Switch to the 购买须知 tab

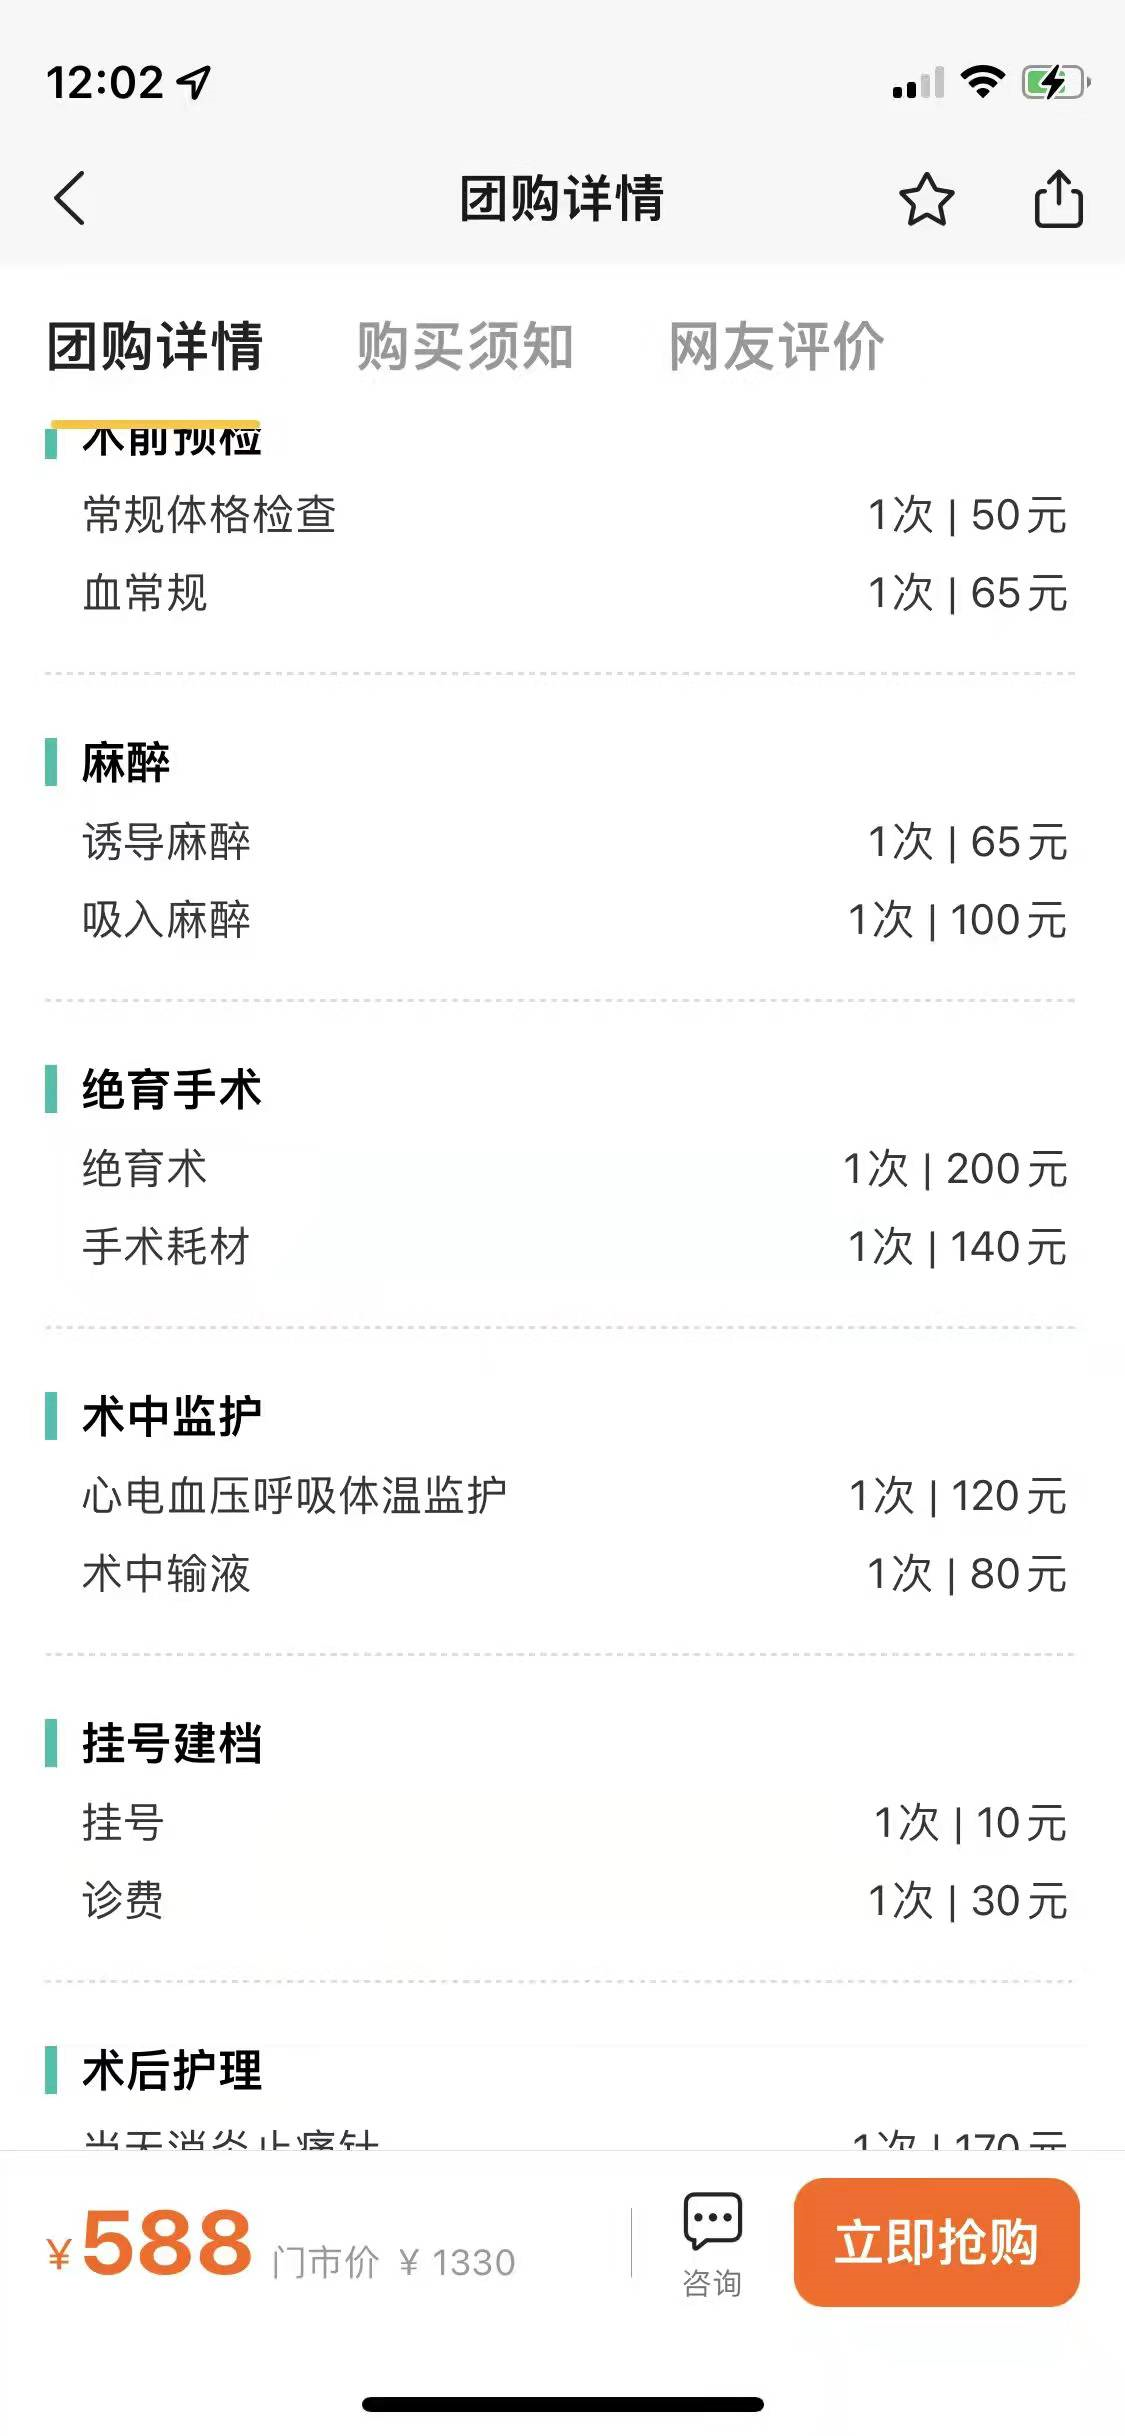click(465, 346)
